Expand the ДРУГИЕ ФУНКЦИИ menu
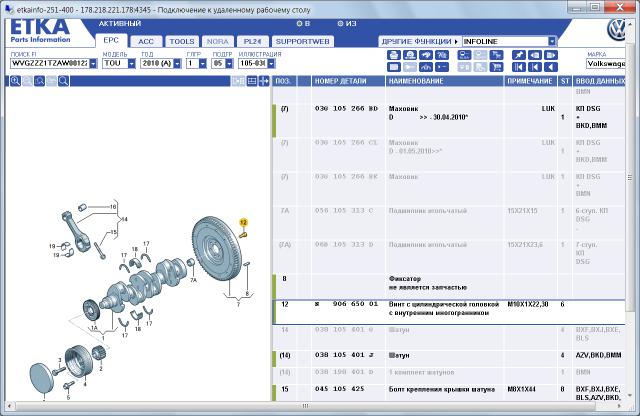This screenshot has width=640, height=416. click(420, 41)
